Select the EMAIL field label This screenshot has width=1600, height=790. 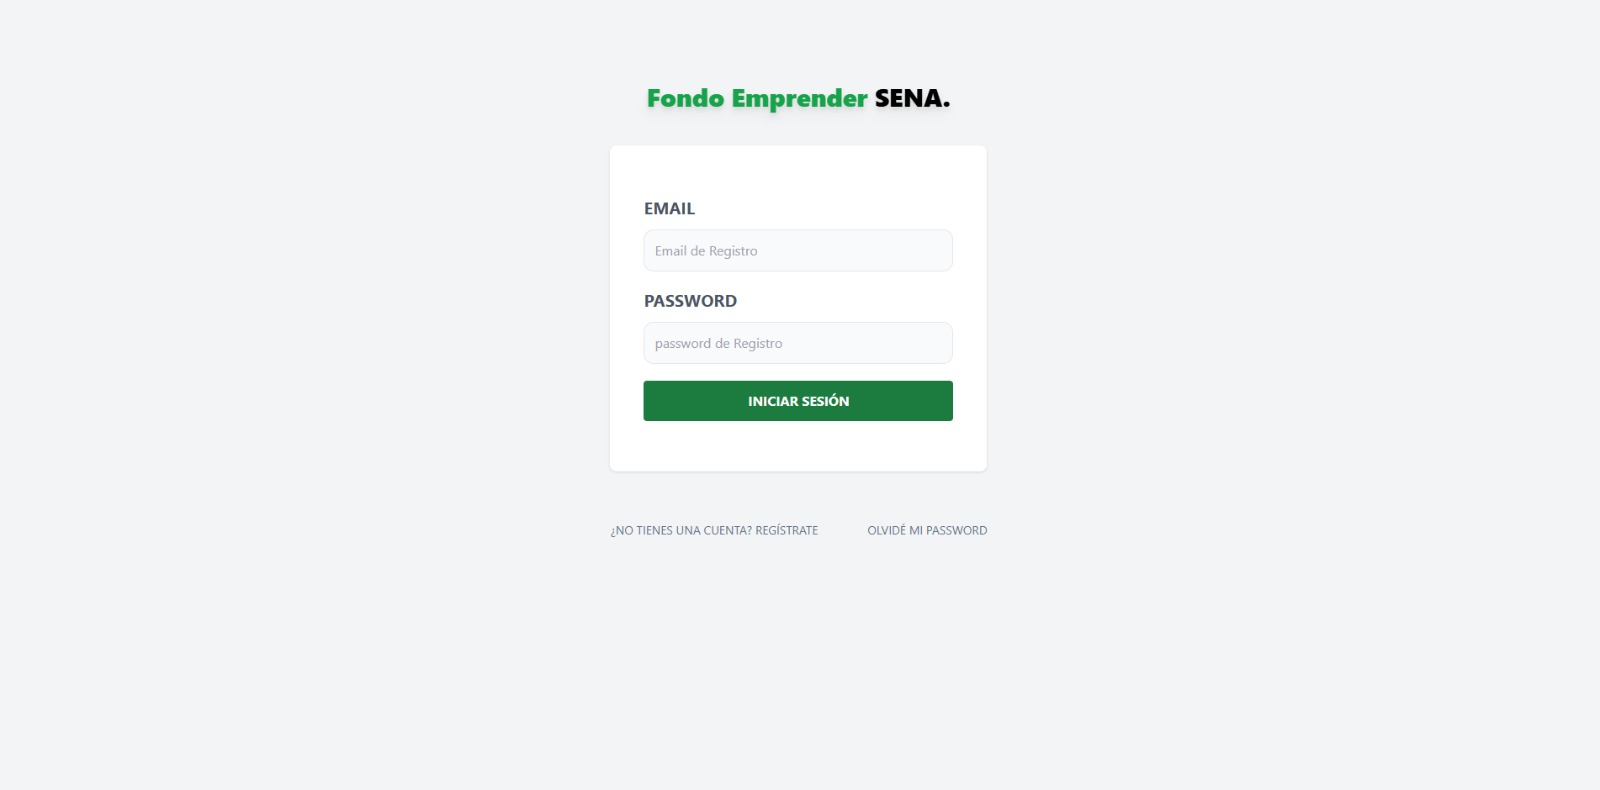click(x=669, y=208)
